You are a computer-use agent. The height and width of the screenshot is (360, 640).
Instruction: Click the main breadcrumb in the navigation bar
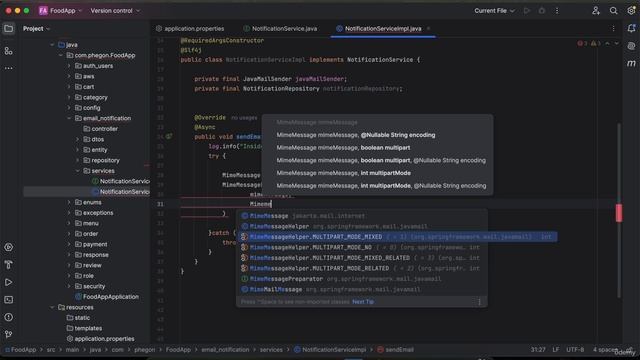72,350
